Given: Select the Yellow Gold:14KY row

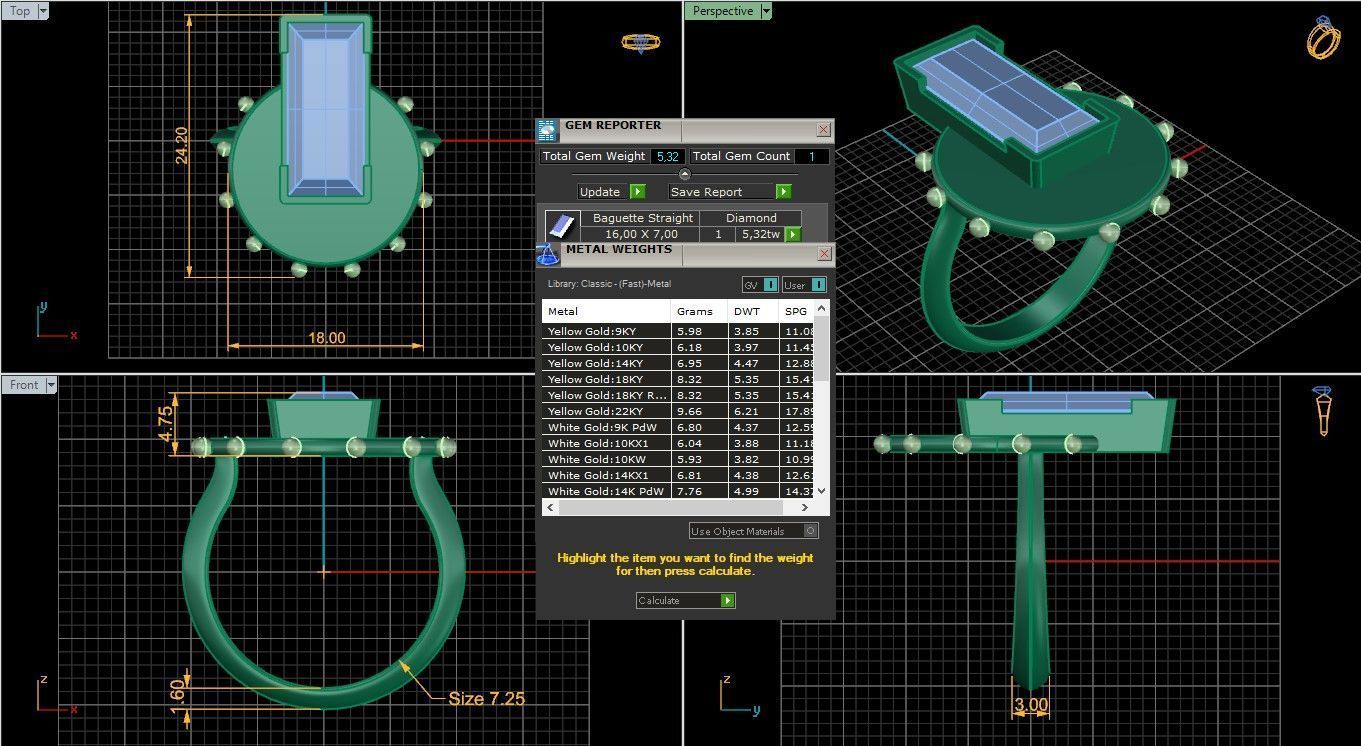Looking at the screenshot, I should coord(679,363).
